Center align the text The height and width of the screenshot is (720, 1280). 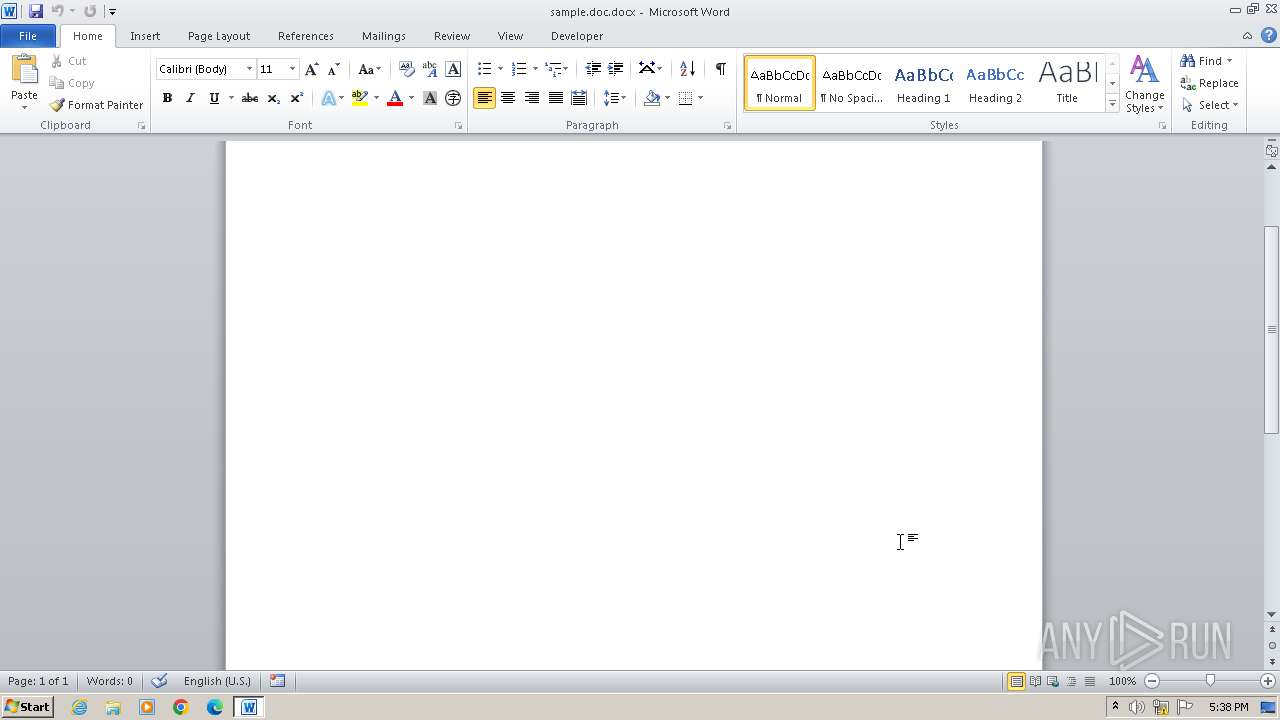[x=508, y=98]
